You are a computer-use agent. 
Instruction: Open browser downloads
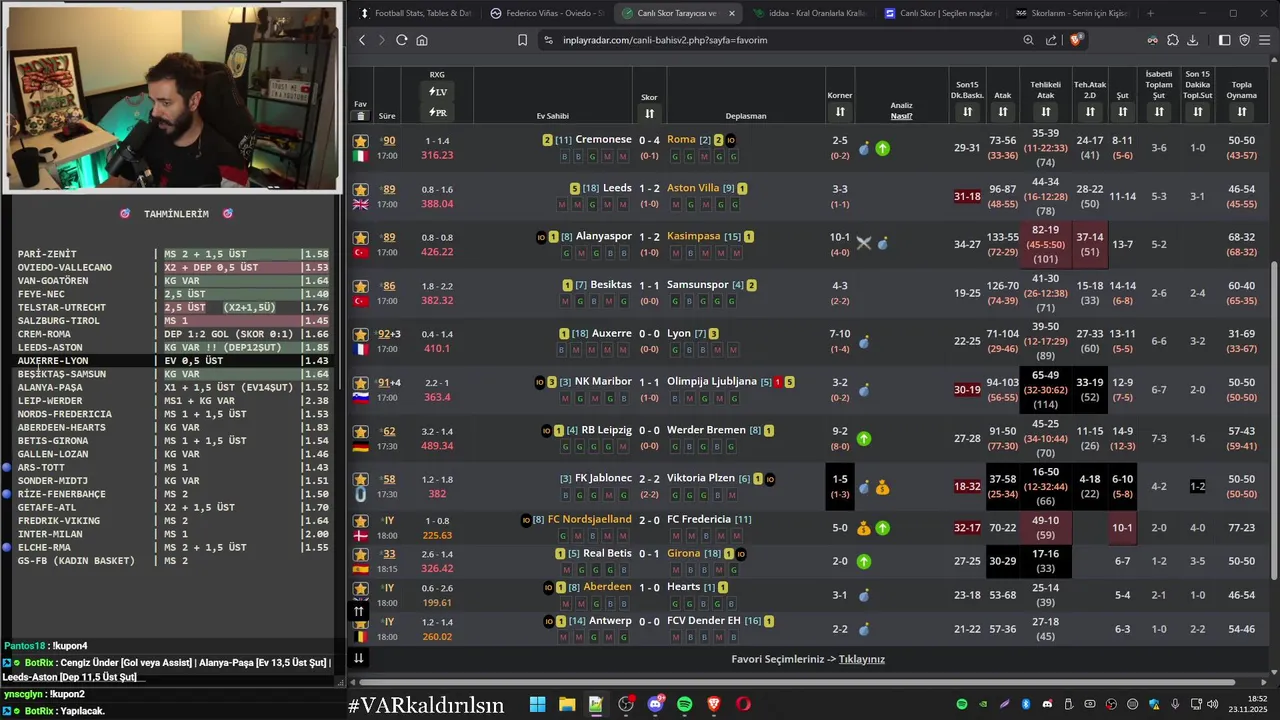pyautogui.click(x=1193, y=40)
